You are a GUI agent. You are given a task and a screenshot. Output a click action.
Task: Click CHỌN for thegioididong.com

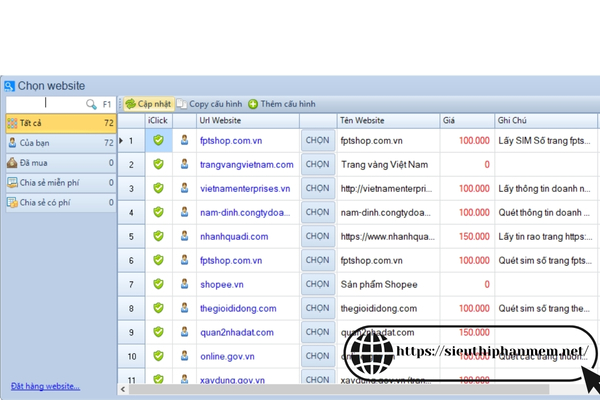click(x=318, y=308)
